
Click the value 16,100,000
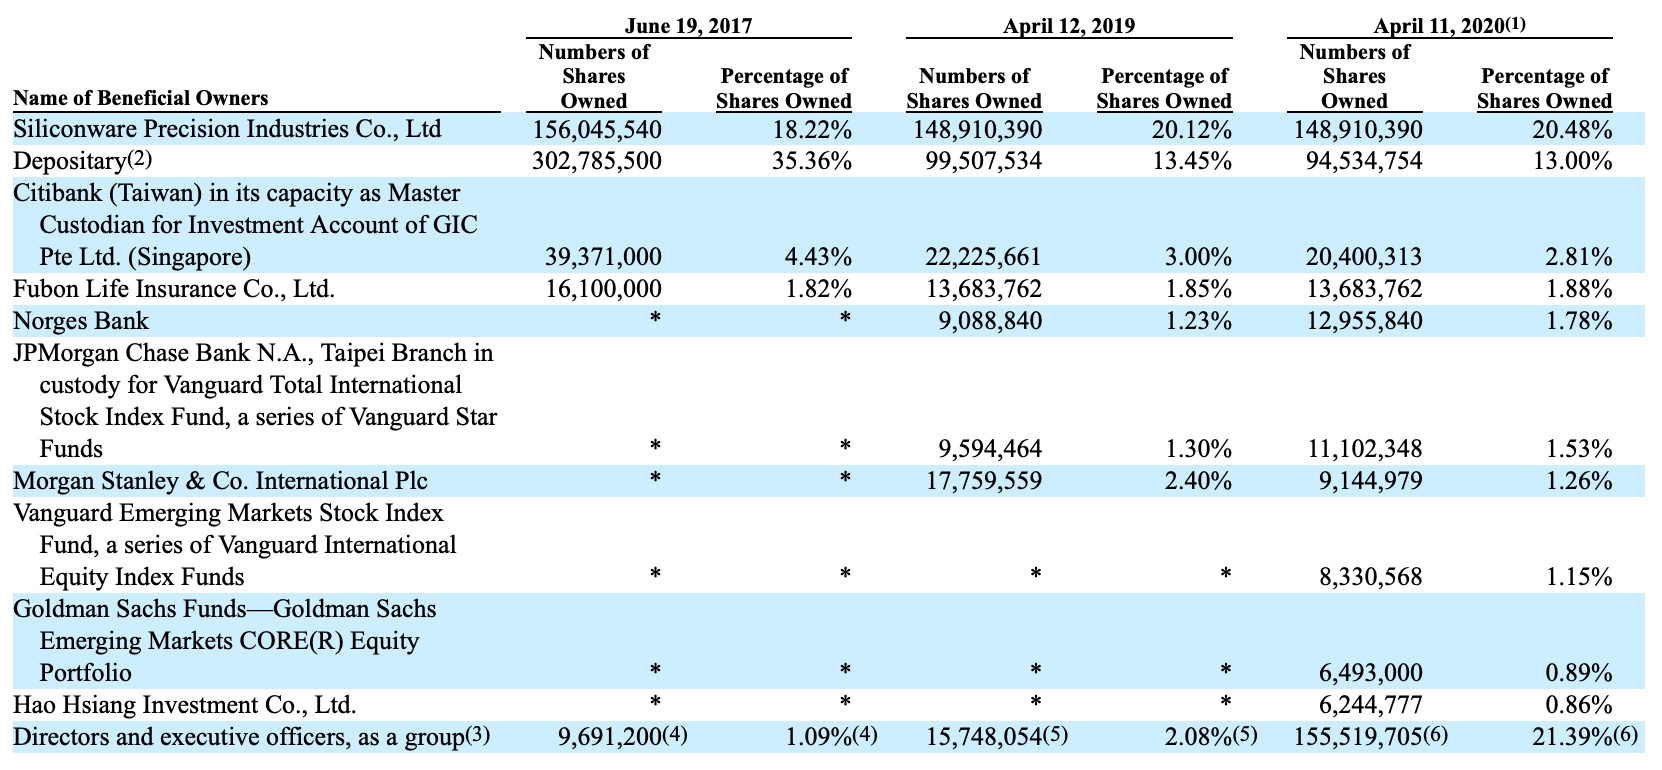click(603, 289)
